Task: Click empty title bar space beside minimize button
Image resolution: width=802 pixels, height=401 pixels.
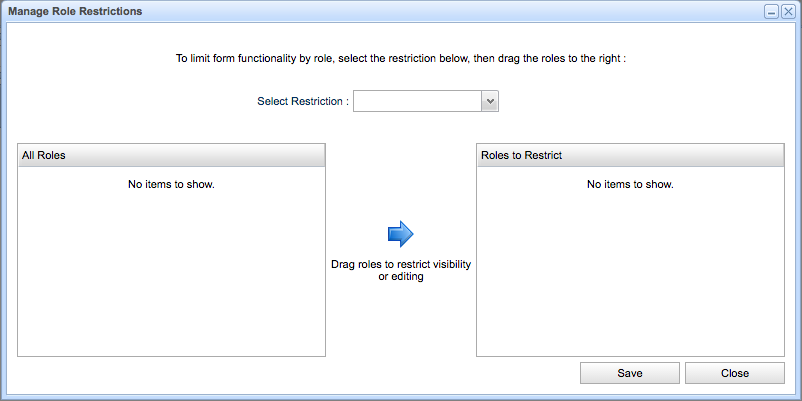Action: point(600,12)
